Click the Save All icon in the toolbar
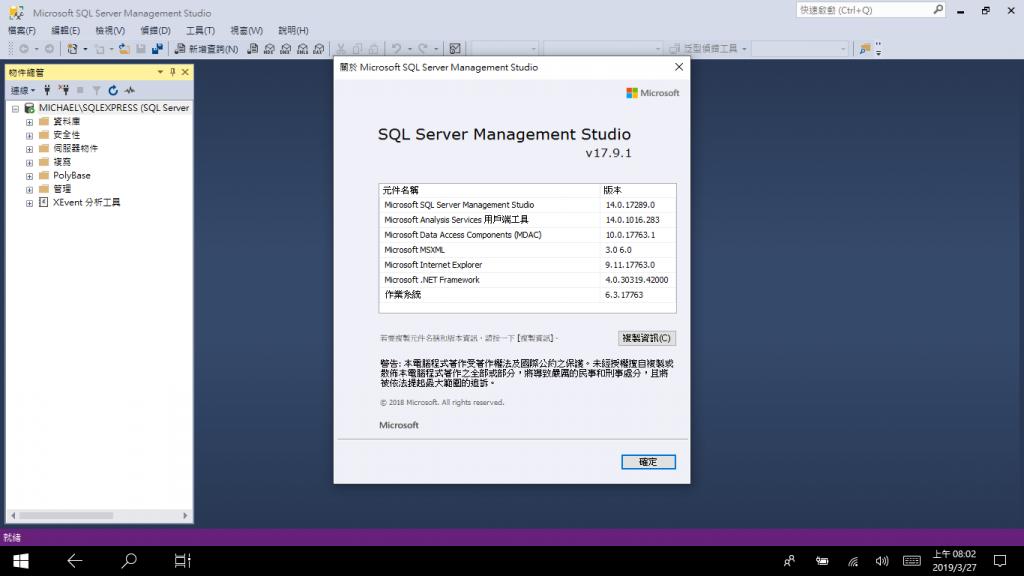Viewport: 1024px width, 576px height. point(157,49)
